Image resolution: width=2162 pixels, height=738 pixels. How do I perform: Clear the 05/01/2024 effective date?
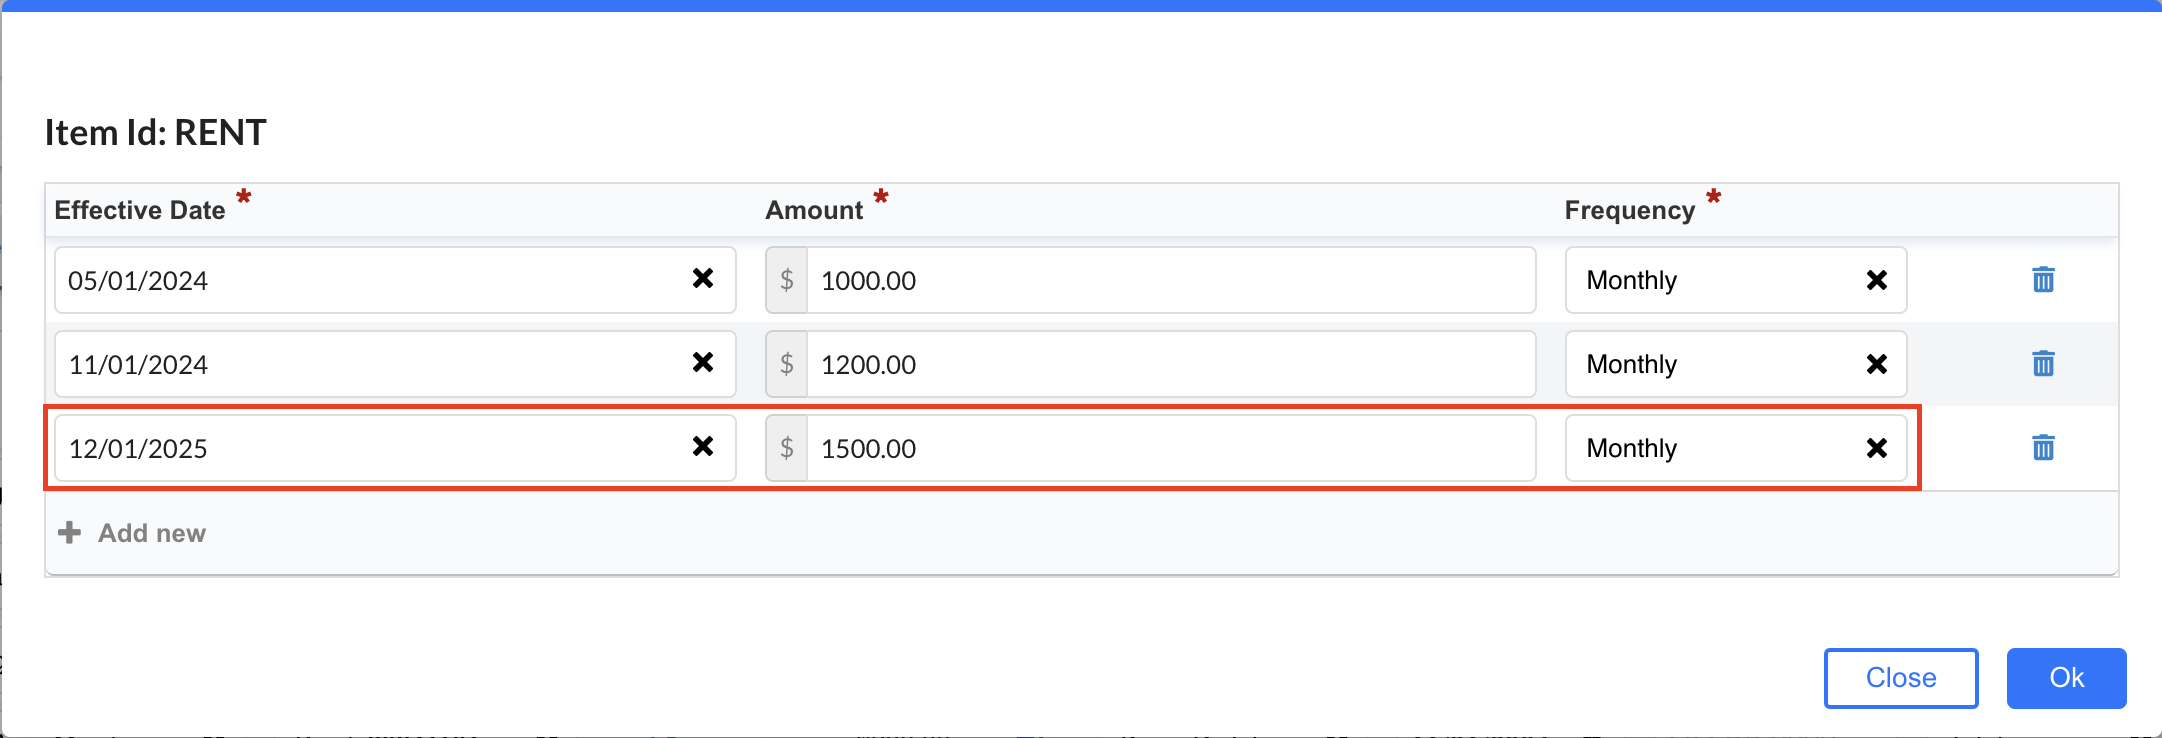[703, 278]
